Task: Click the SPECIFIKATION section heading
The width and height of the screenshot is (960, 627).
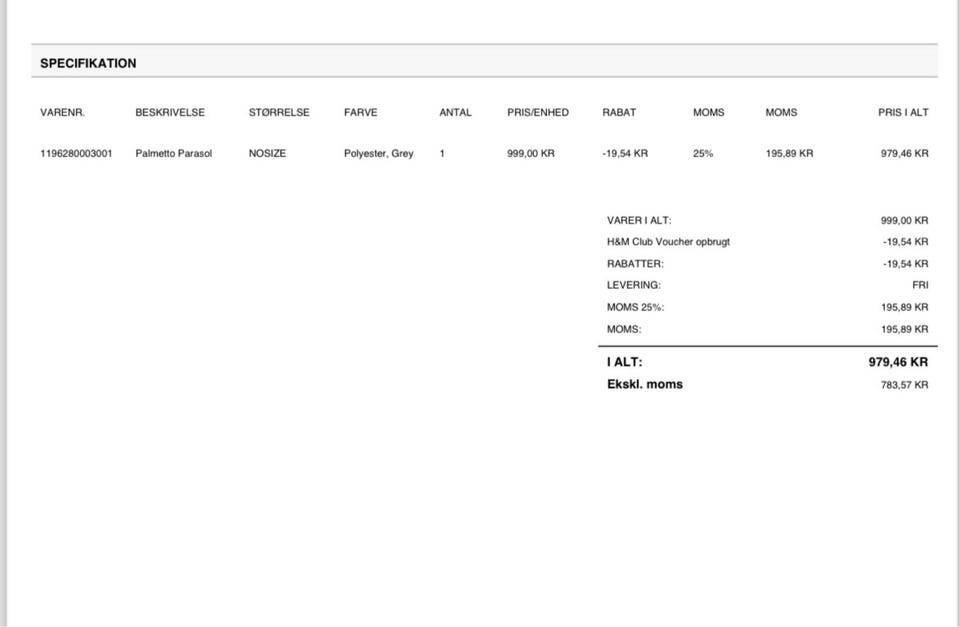Action: pos(88,63)
